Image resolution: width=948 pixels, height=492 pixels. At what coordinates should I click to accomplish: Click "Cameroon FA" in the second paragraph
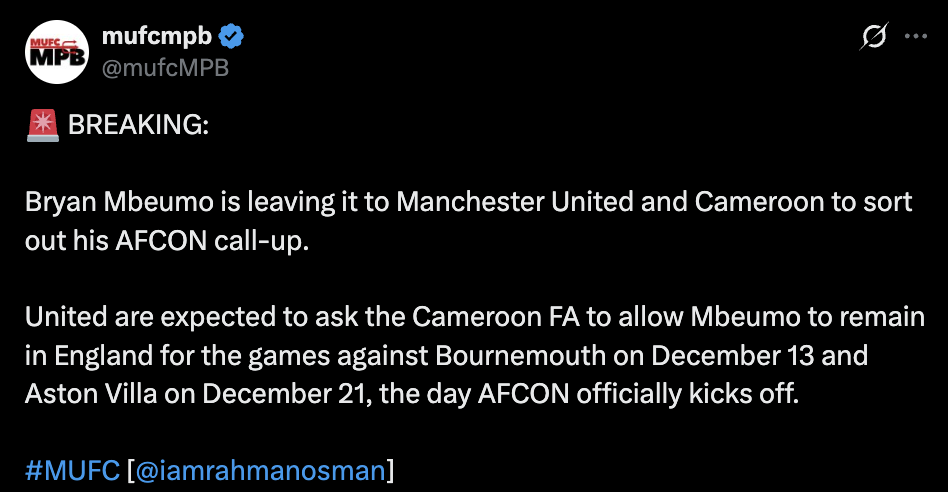point(521,317)
